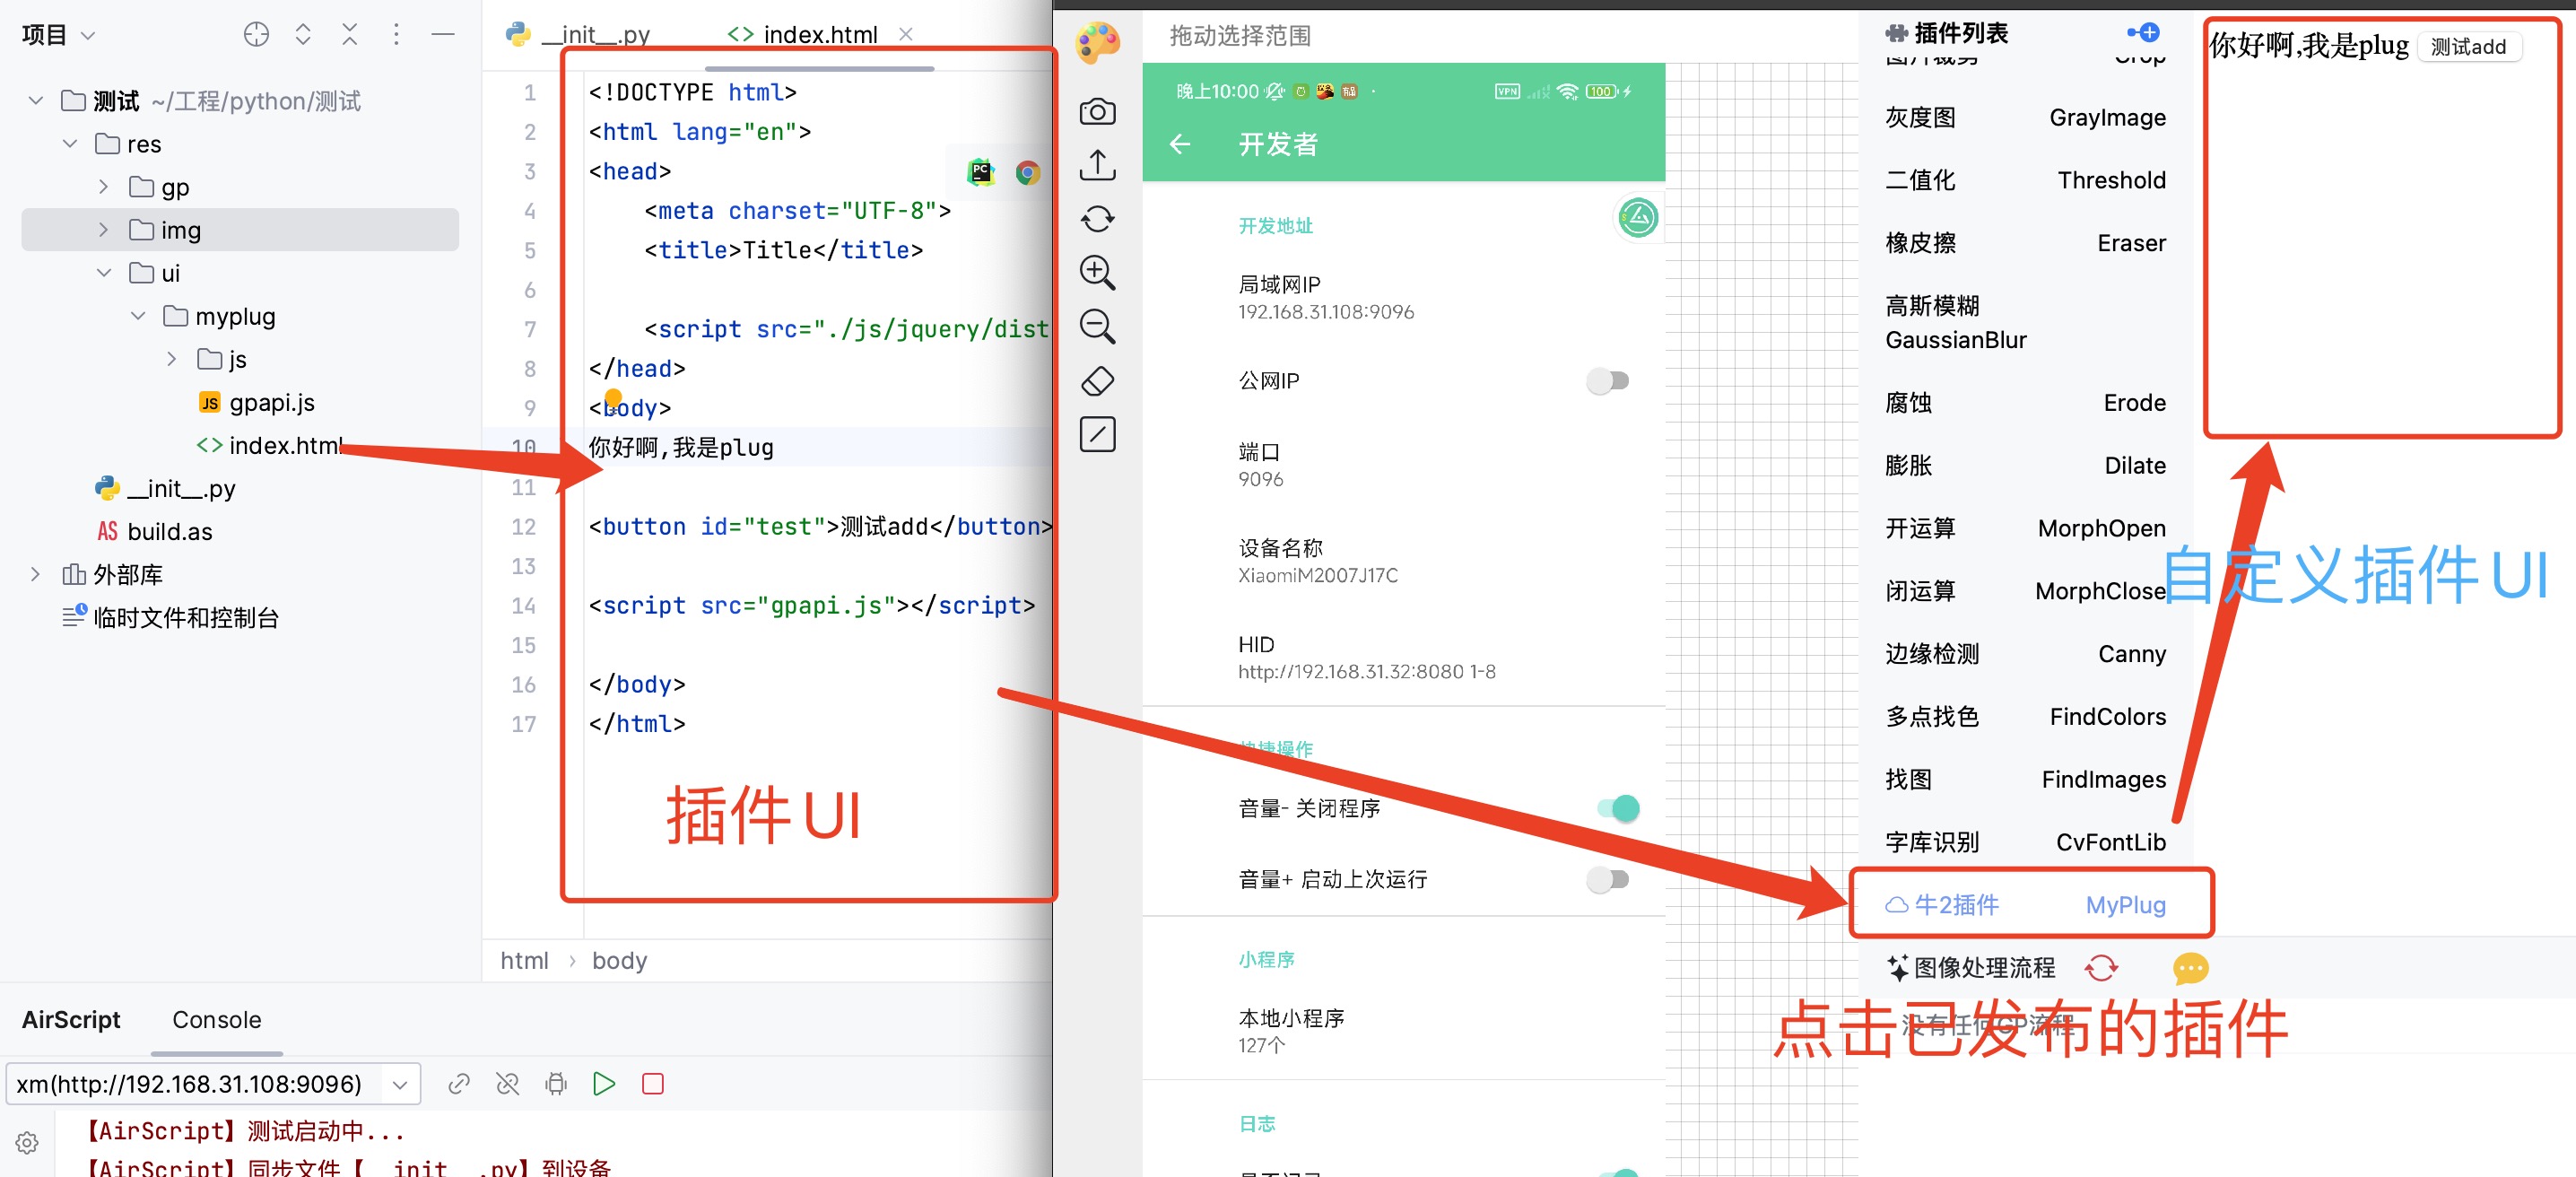Expand the js folder
The height and width of the screenshot is (1177, 2576).
172,359
